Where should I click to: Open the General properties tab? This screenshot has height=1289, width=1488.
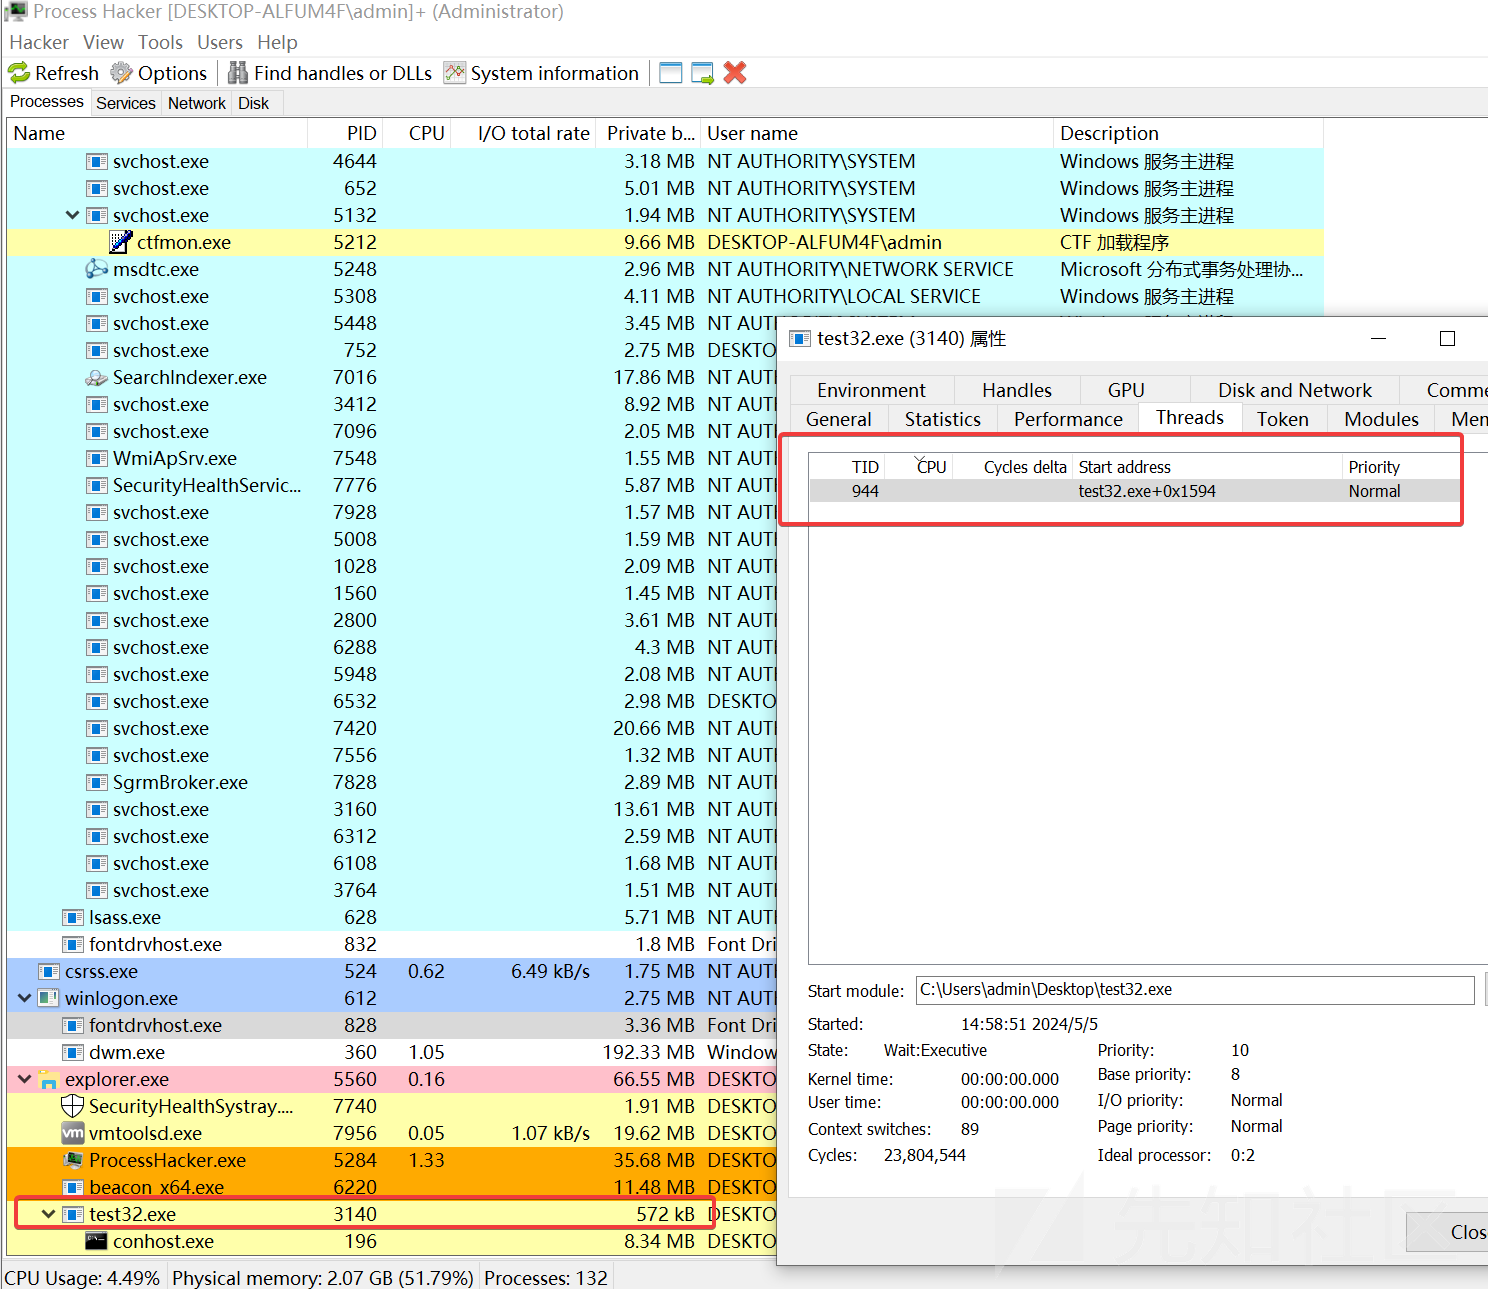click(839, 419)
